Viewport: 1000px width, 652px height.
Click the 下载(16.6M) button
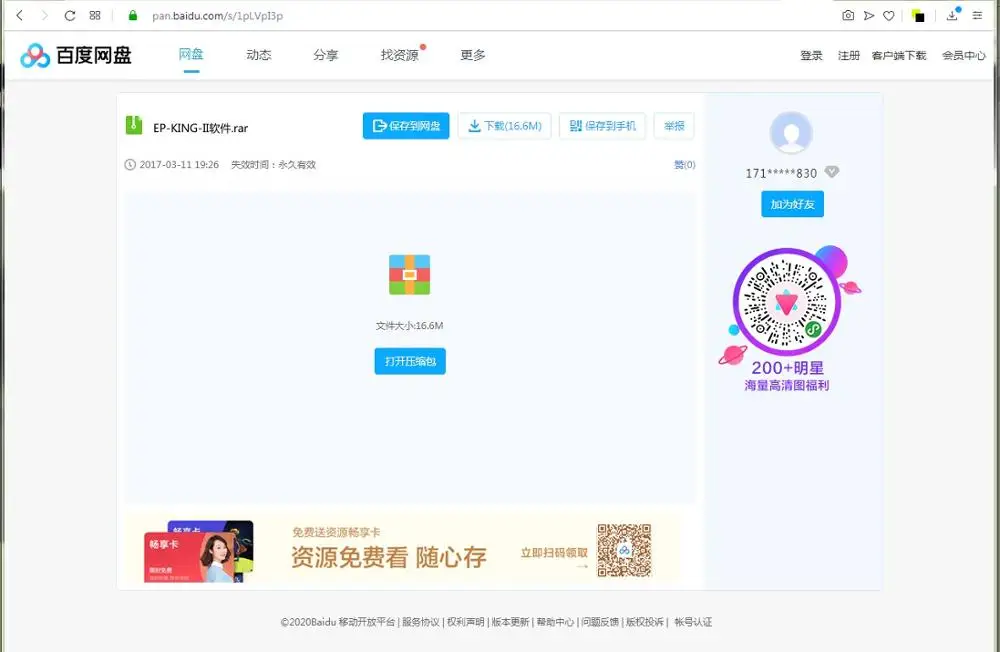tap(504, 126)
